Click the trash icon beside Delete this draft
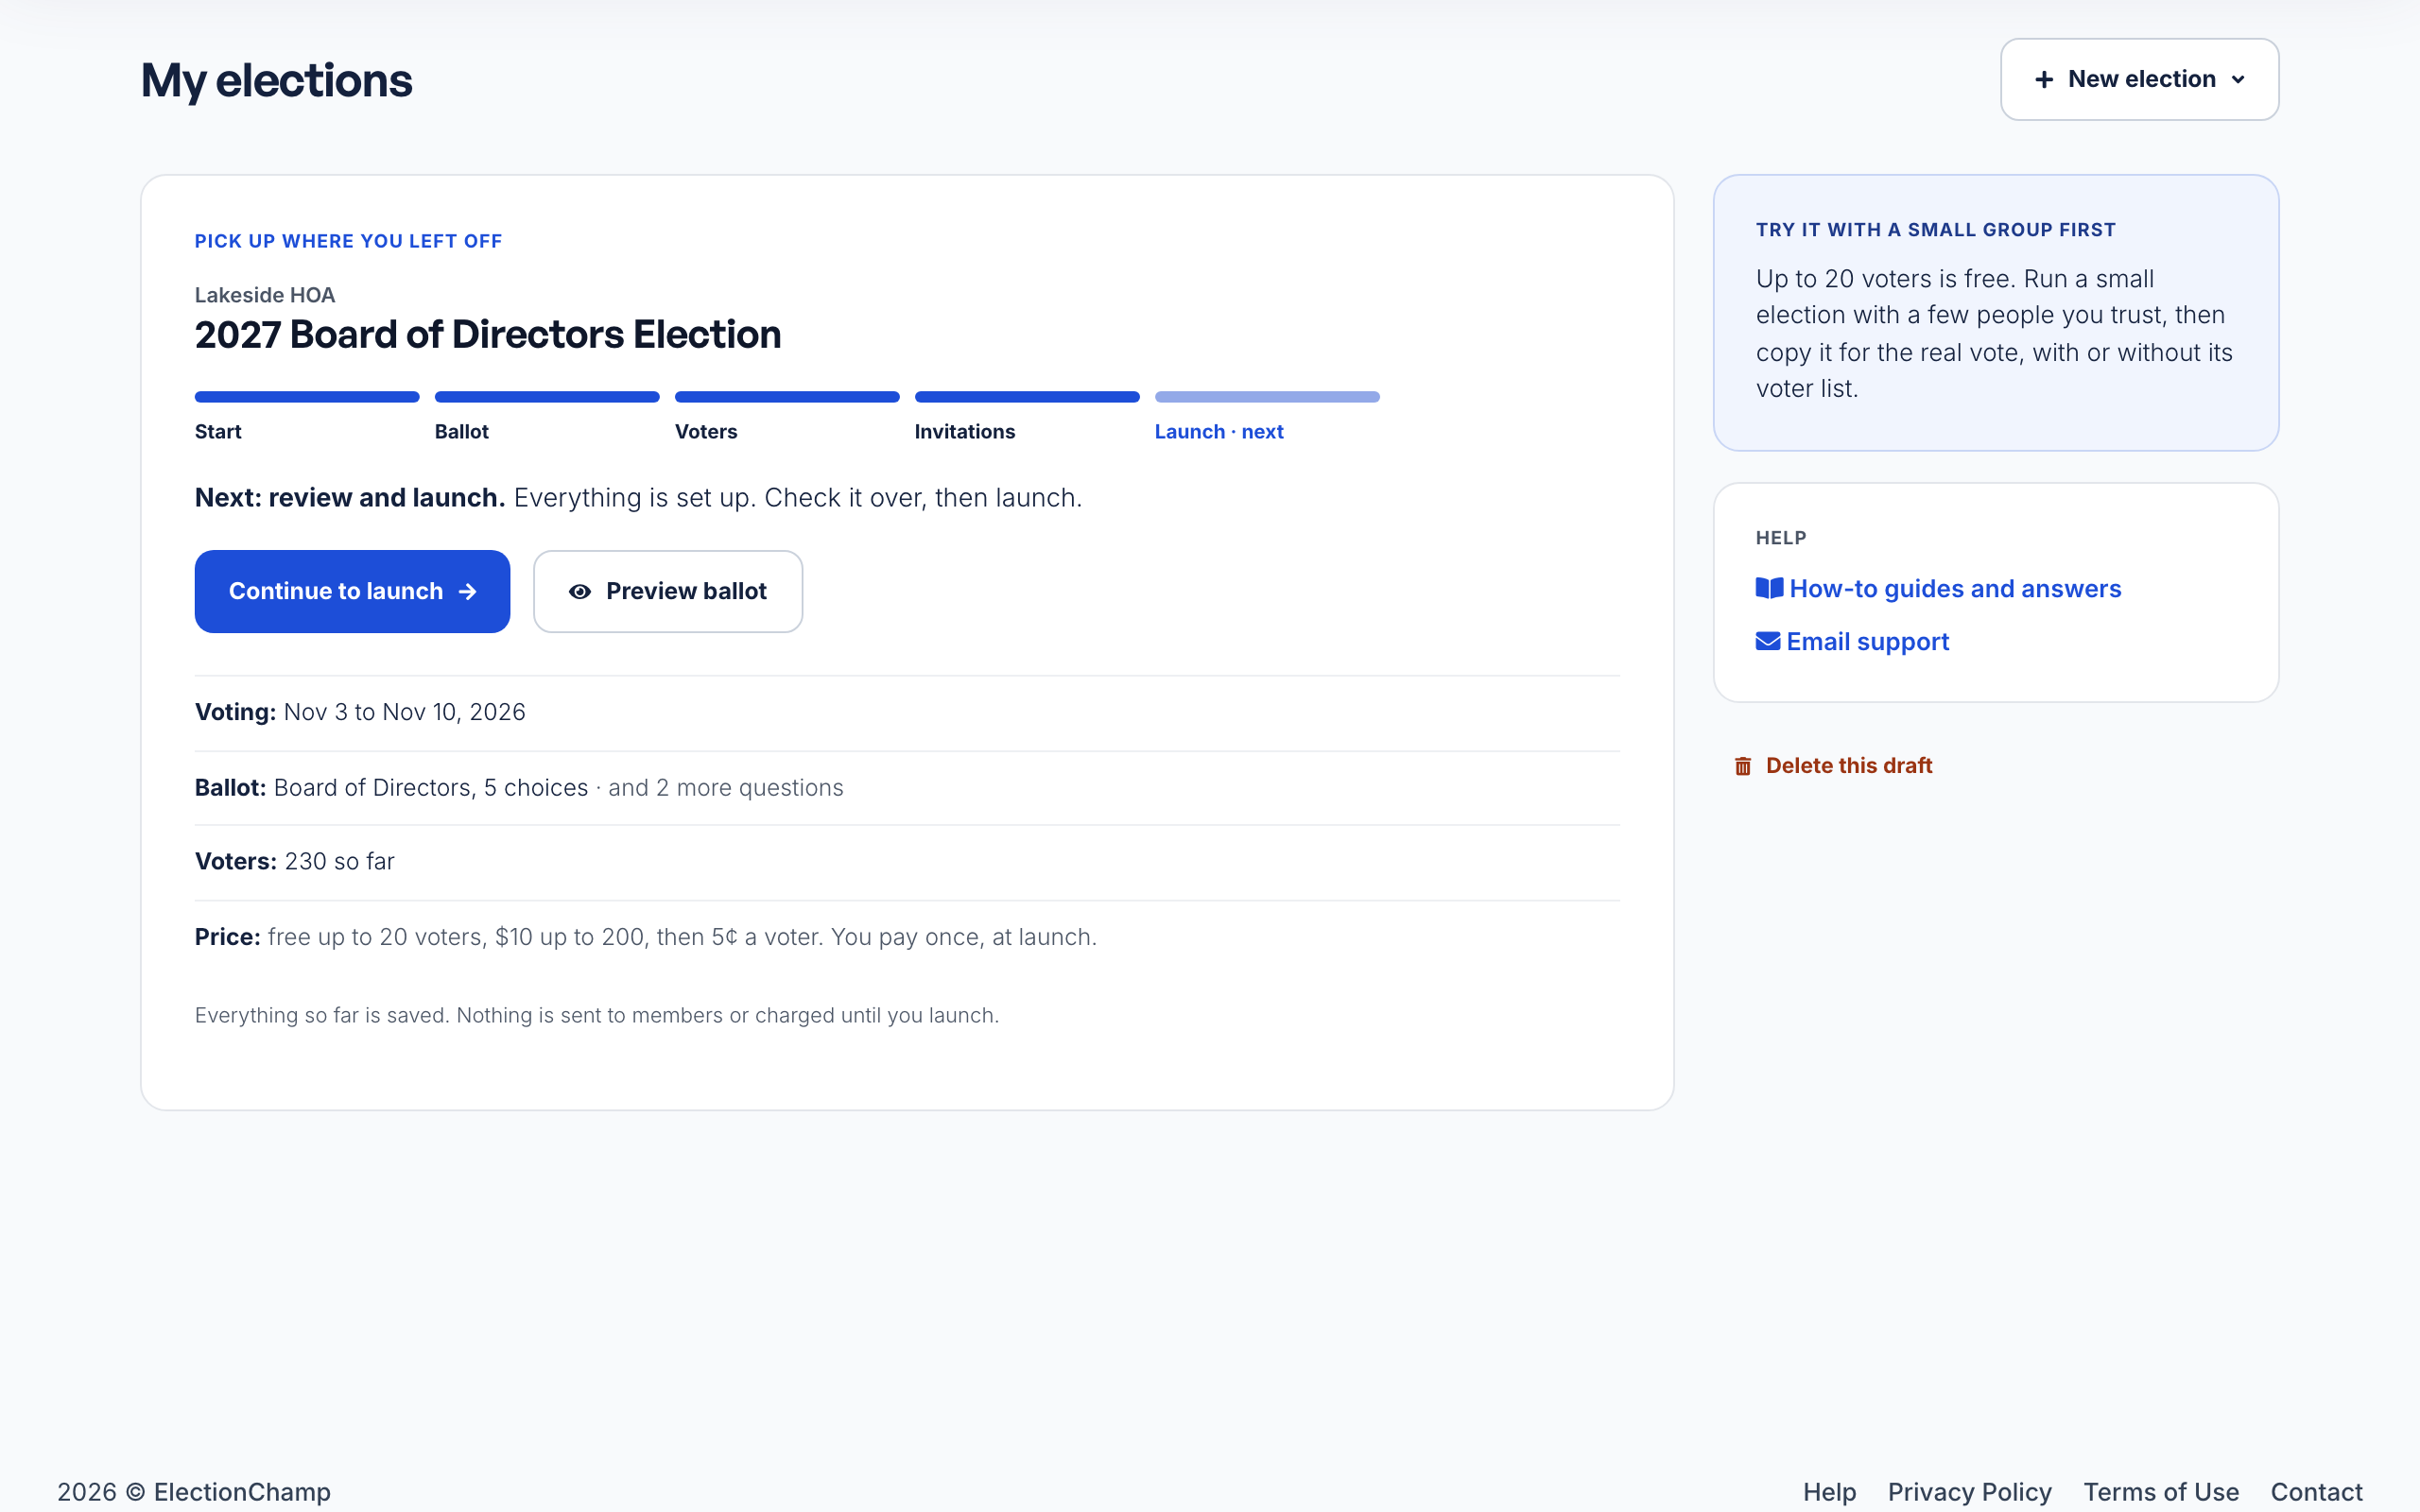This screenshot has height=1512, width=2420. click(x=1743, y=766)
